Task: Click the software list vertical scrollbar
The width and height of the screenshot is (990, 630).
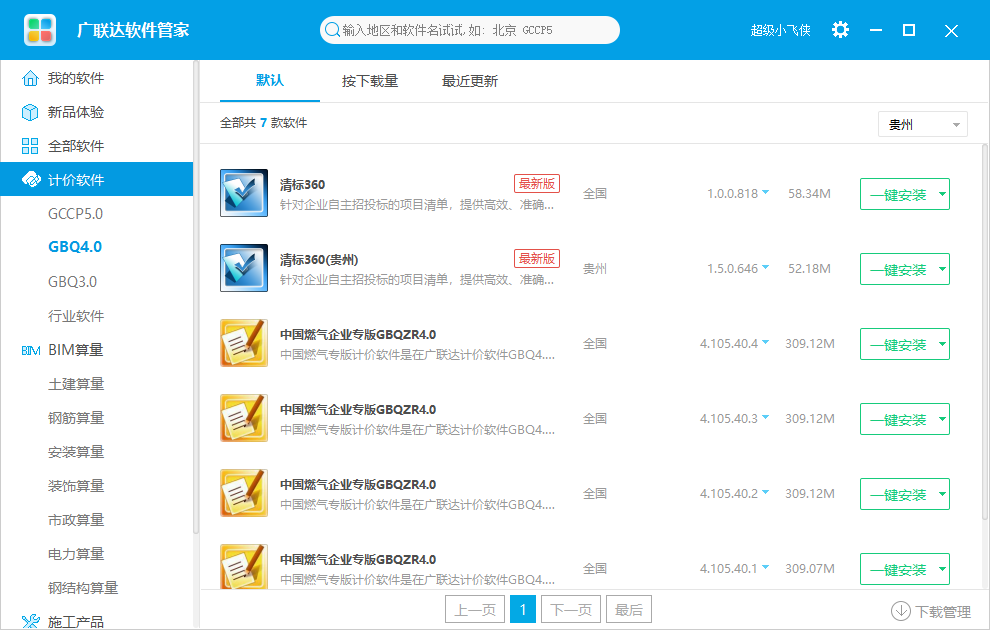Action: click(985, 331)
